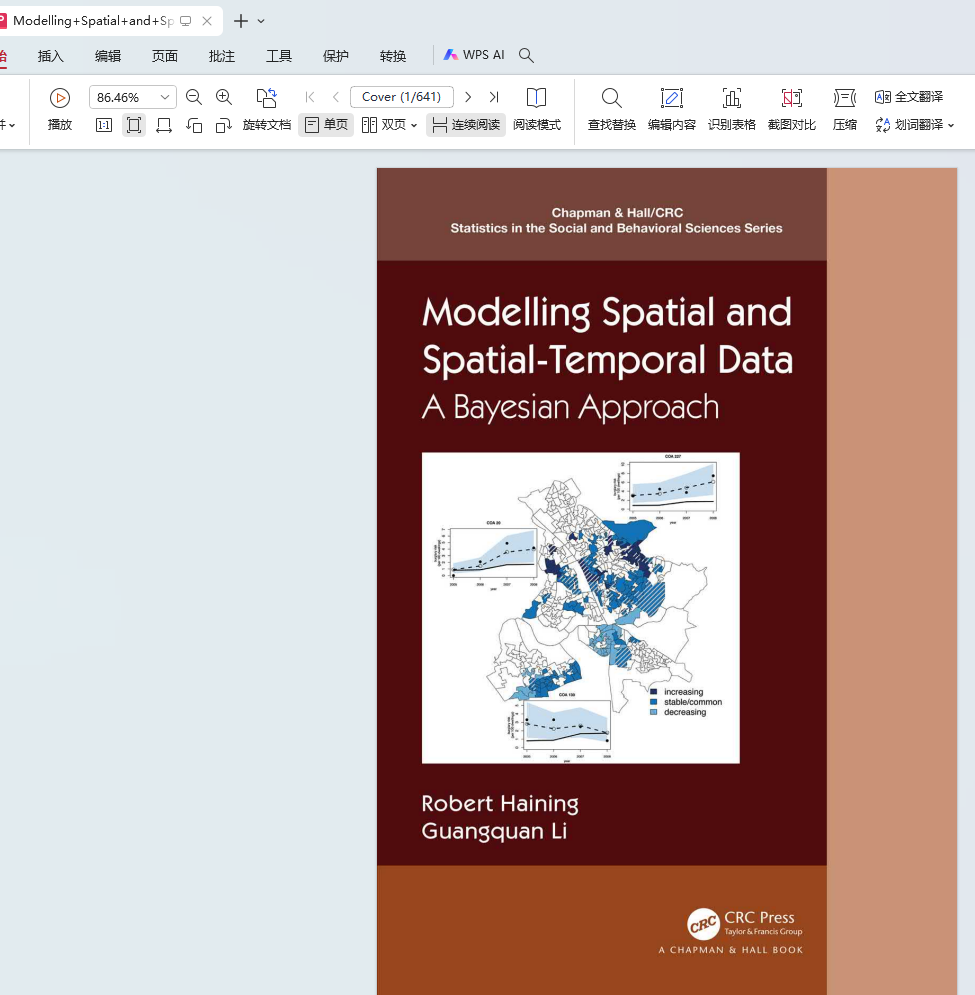
Task: Enable Single Page (单页) view mode
Action: coord(326,125)
